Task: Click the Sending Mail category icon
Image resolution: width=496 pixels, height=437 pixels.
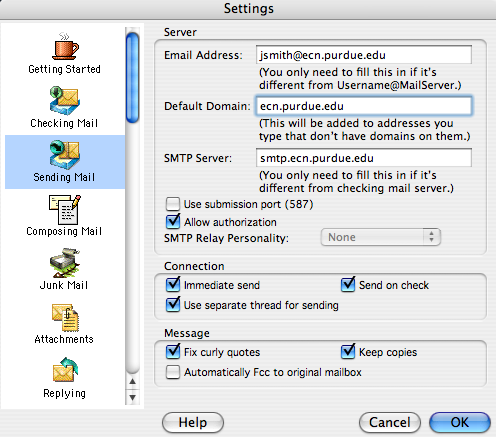Action: point(65,155)
